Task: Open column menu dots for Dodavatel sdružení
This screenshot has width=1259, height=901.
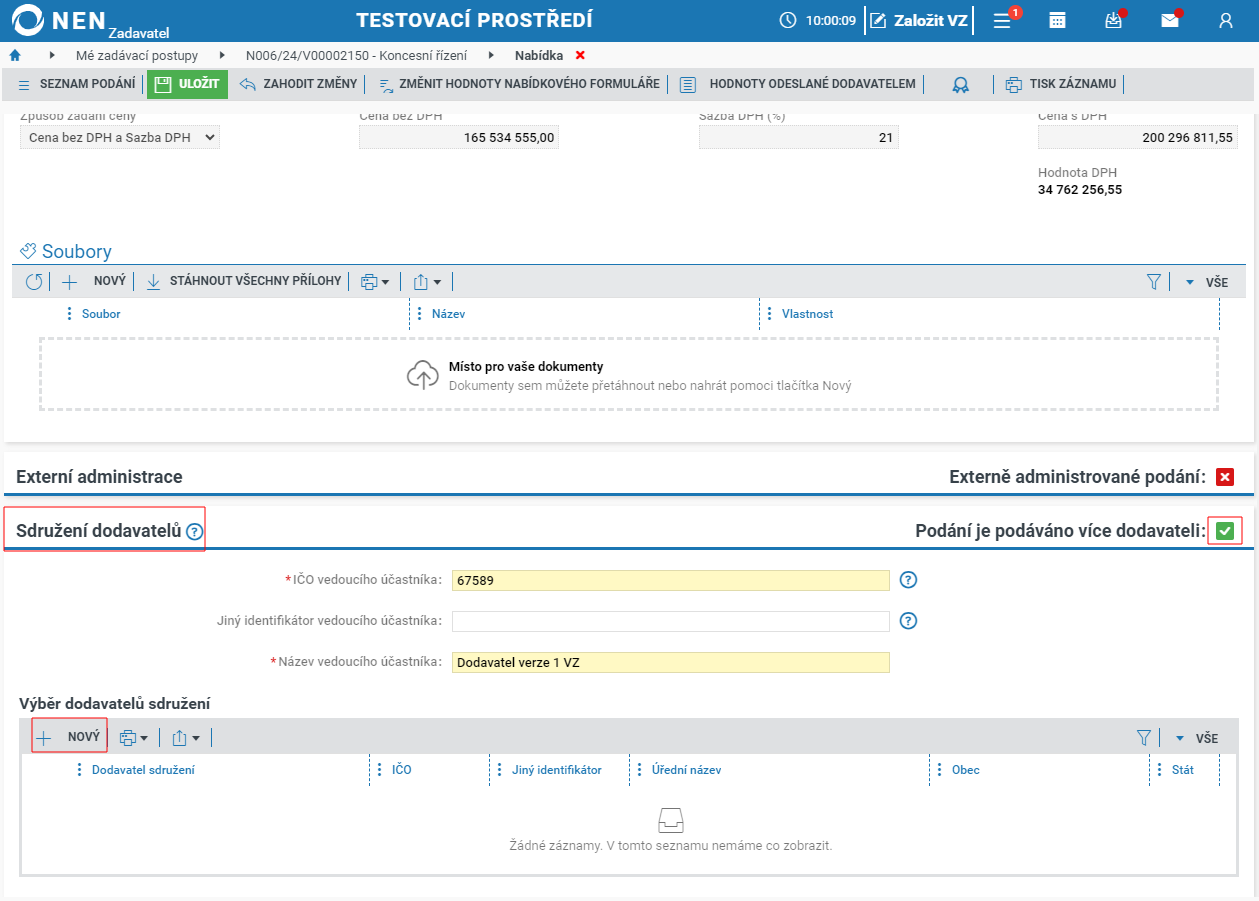Action: point(79,770)
